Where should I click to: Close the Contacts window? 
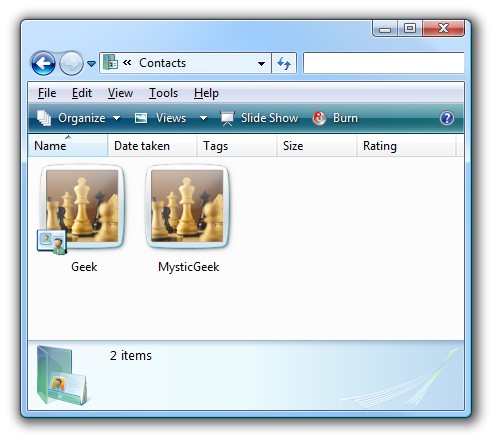(443, 28)
